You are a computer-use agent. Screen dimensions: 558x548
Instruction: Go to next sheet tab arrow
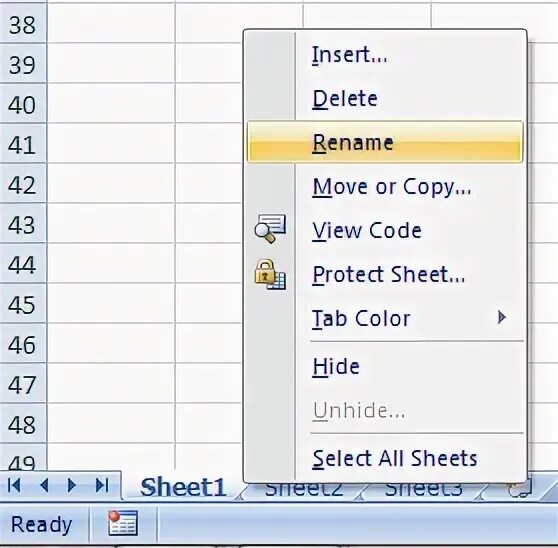[72, 485]
